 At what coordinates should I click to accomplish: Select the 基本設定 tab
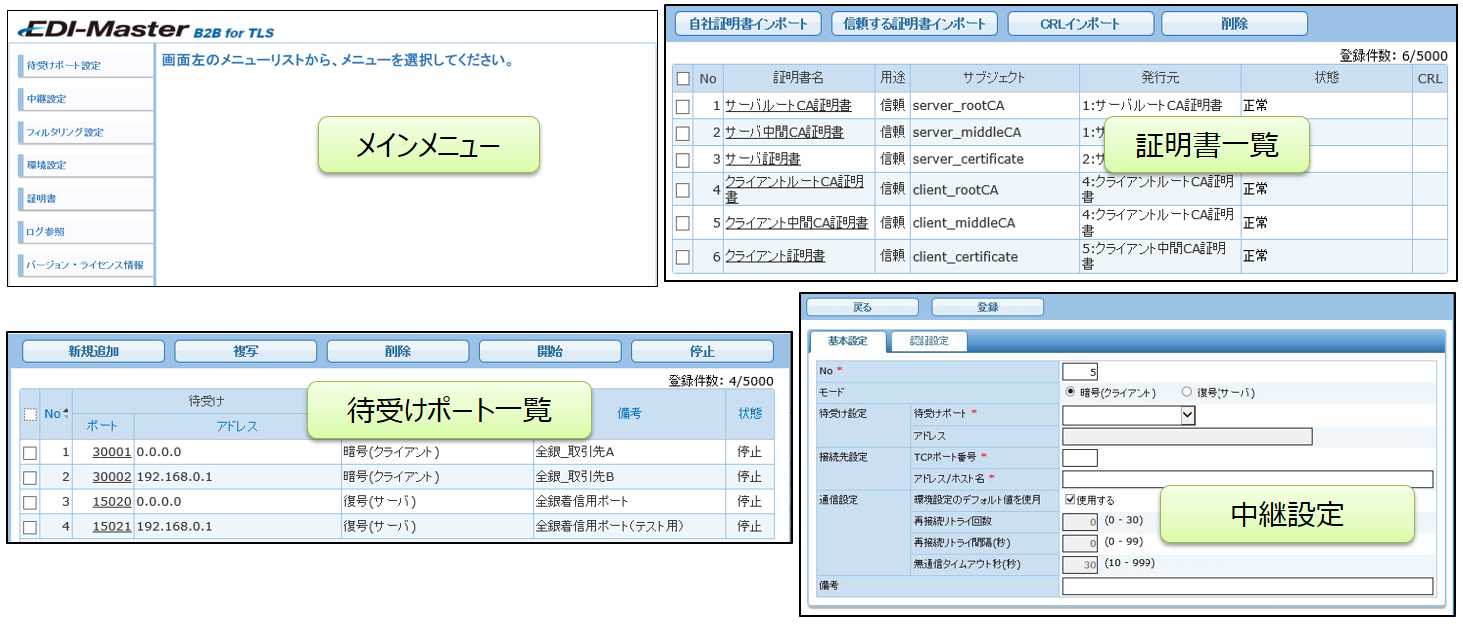847,341
